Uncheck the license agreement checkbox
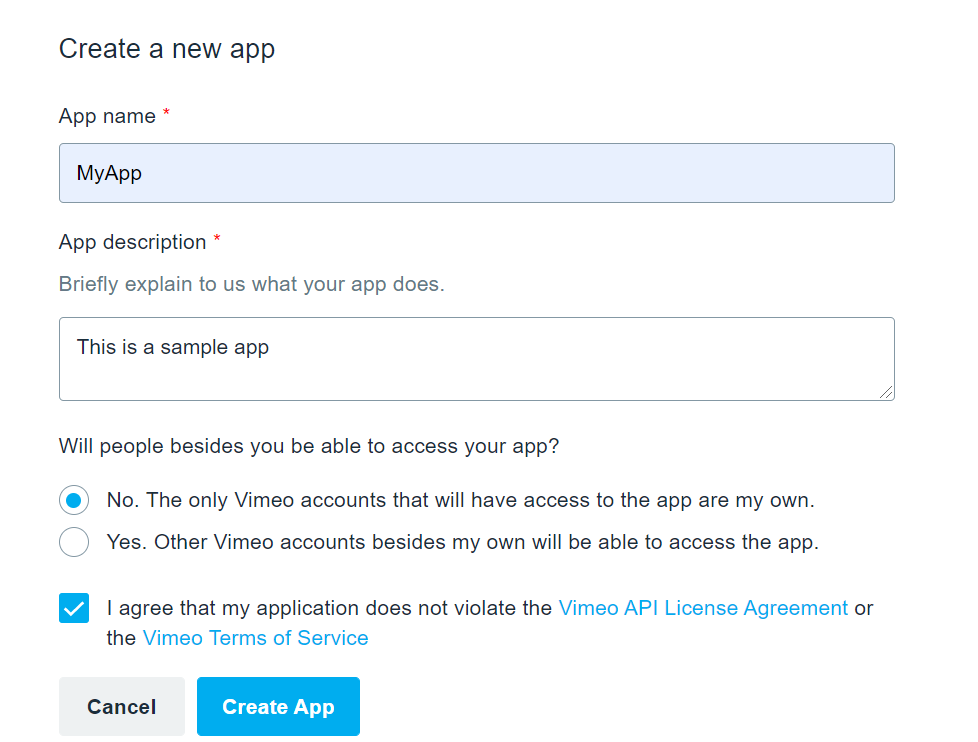 [74, 608]
